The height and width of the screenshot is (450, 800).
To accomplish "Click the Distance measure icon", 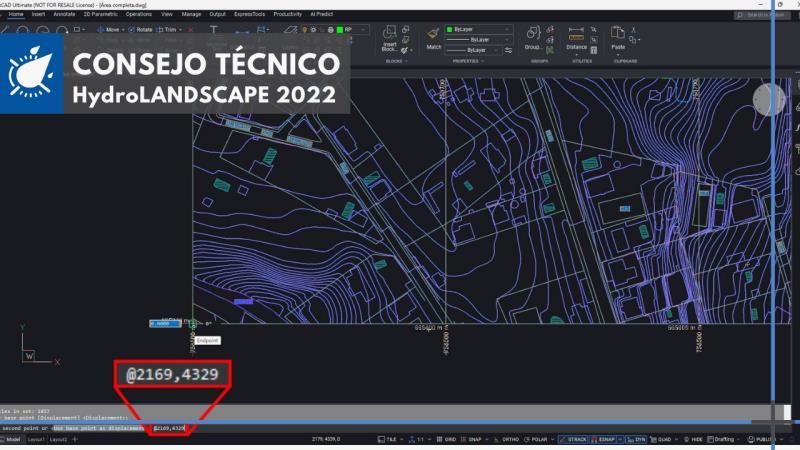I will click(576, 34).
